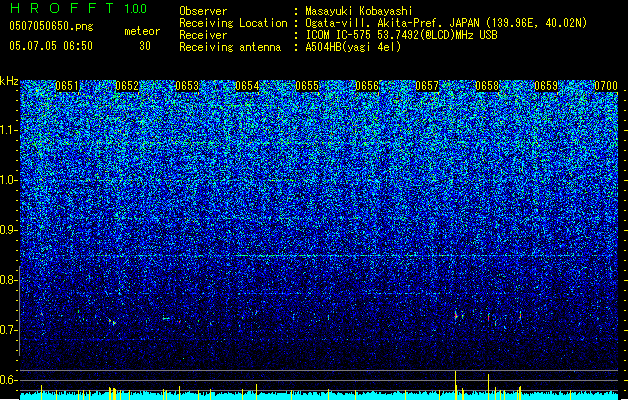The width and height of the screenshot is (629, 400).
Task: Click the 0.7 kHz axis label
Action: (x=9, y=330)
